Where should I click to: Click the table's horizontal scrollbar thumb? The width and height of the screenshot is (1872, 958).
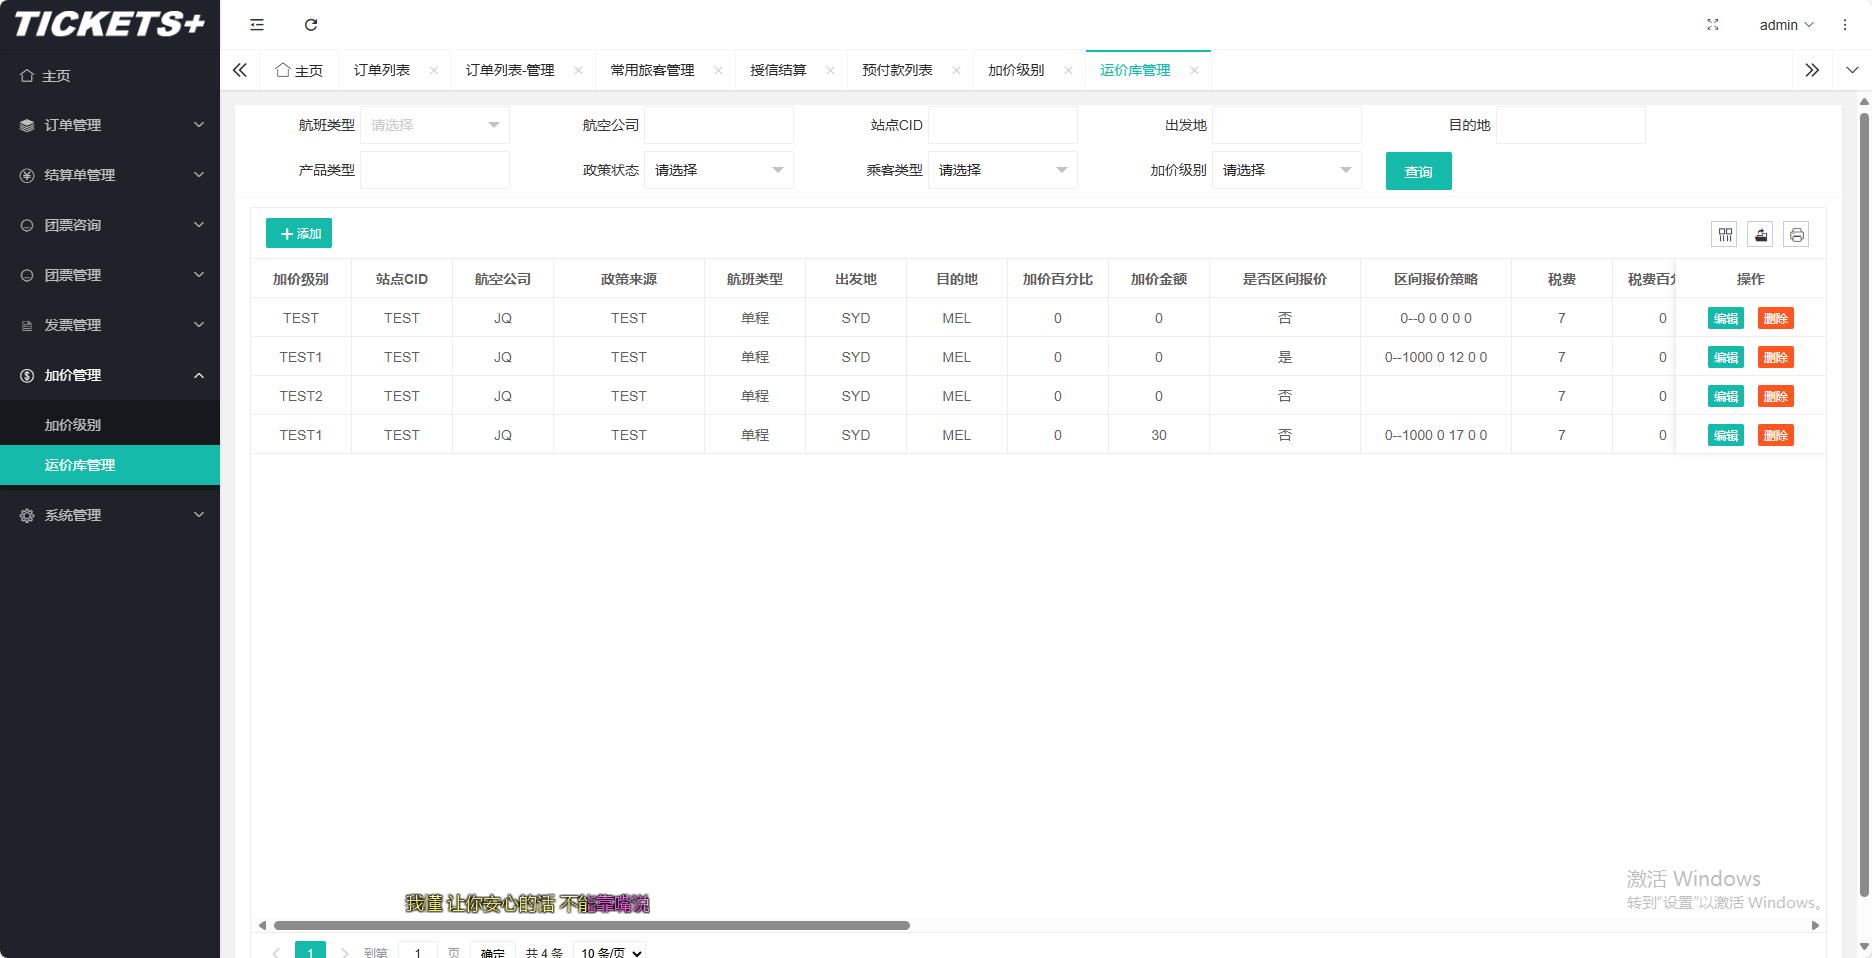pyautogui.click(x=592, y=925)
